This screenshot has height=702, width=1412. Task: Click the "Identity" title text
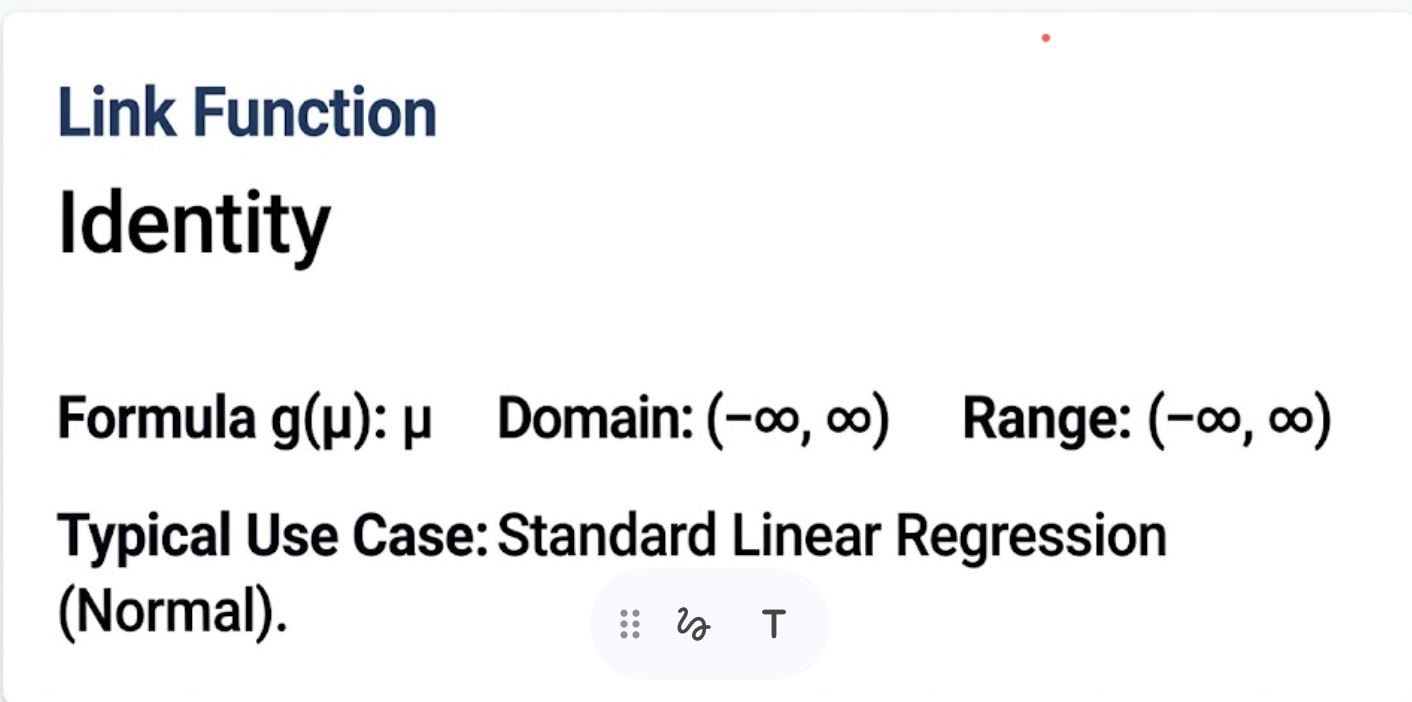point(194,224)
